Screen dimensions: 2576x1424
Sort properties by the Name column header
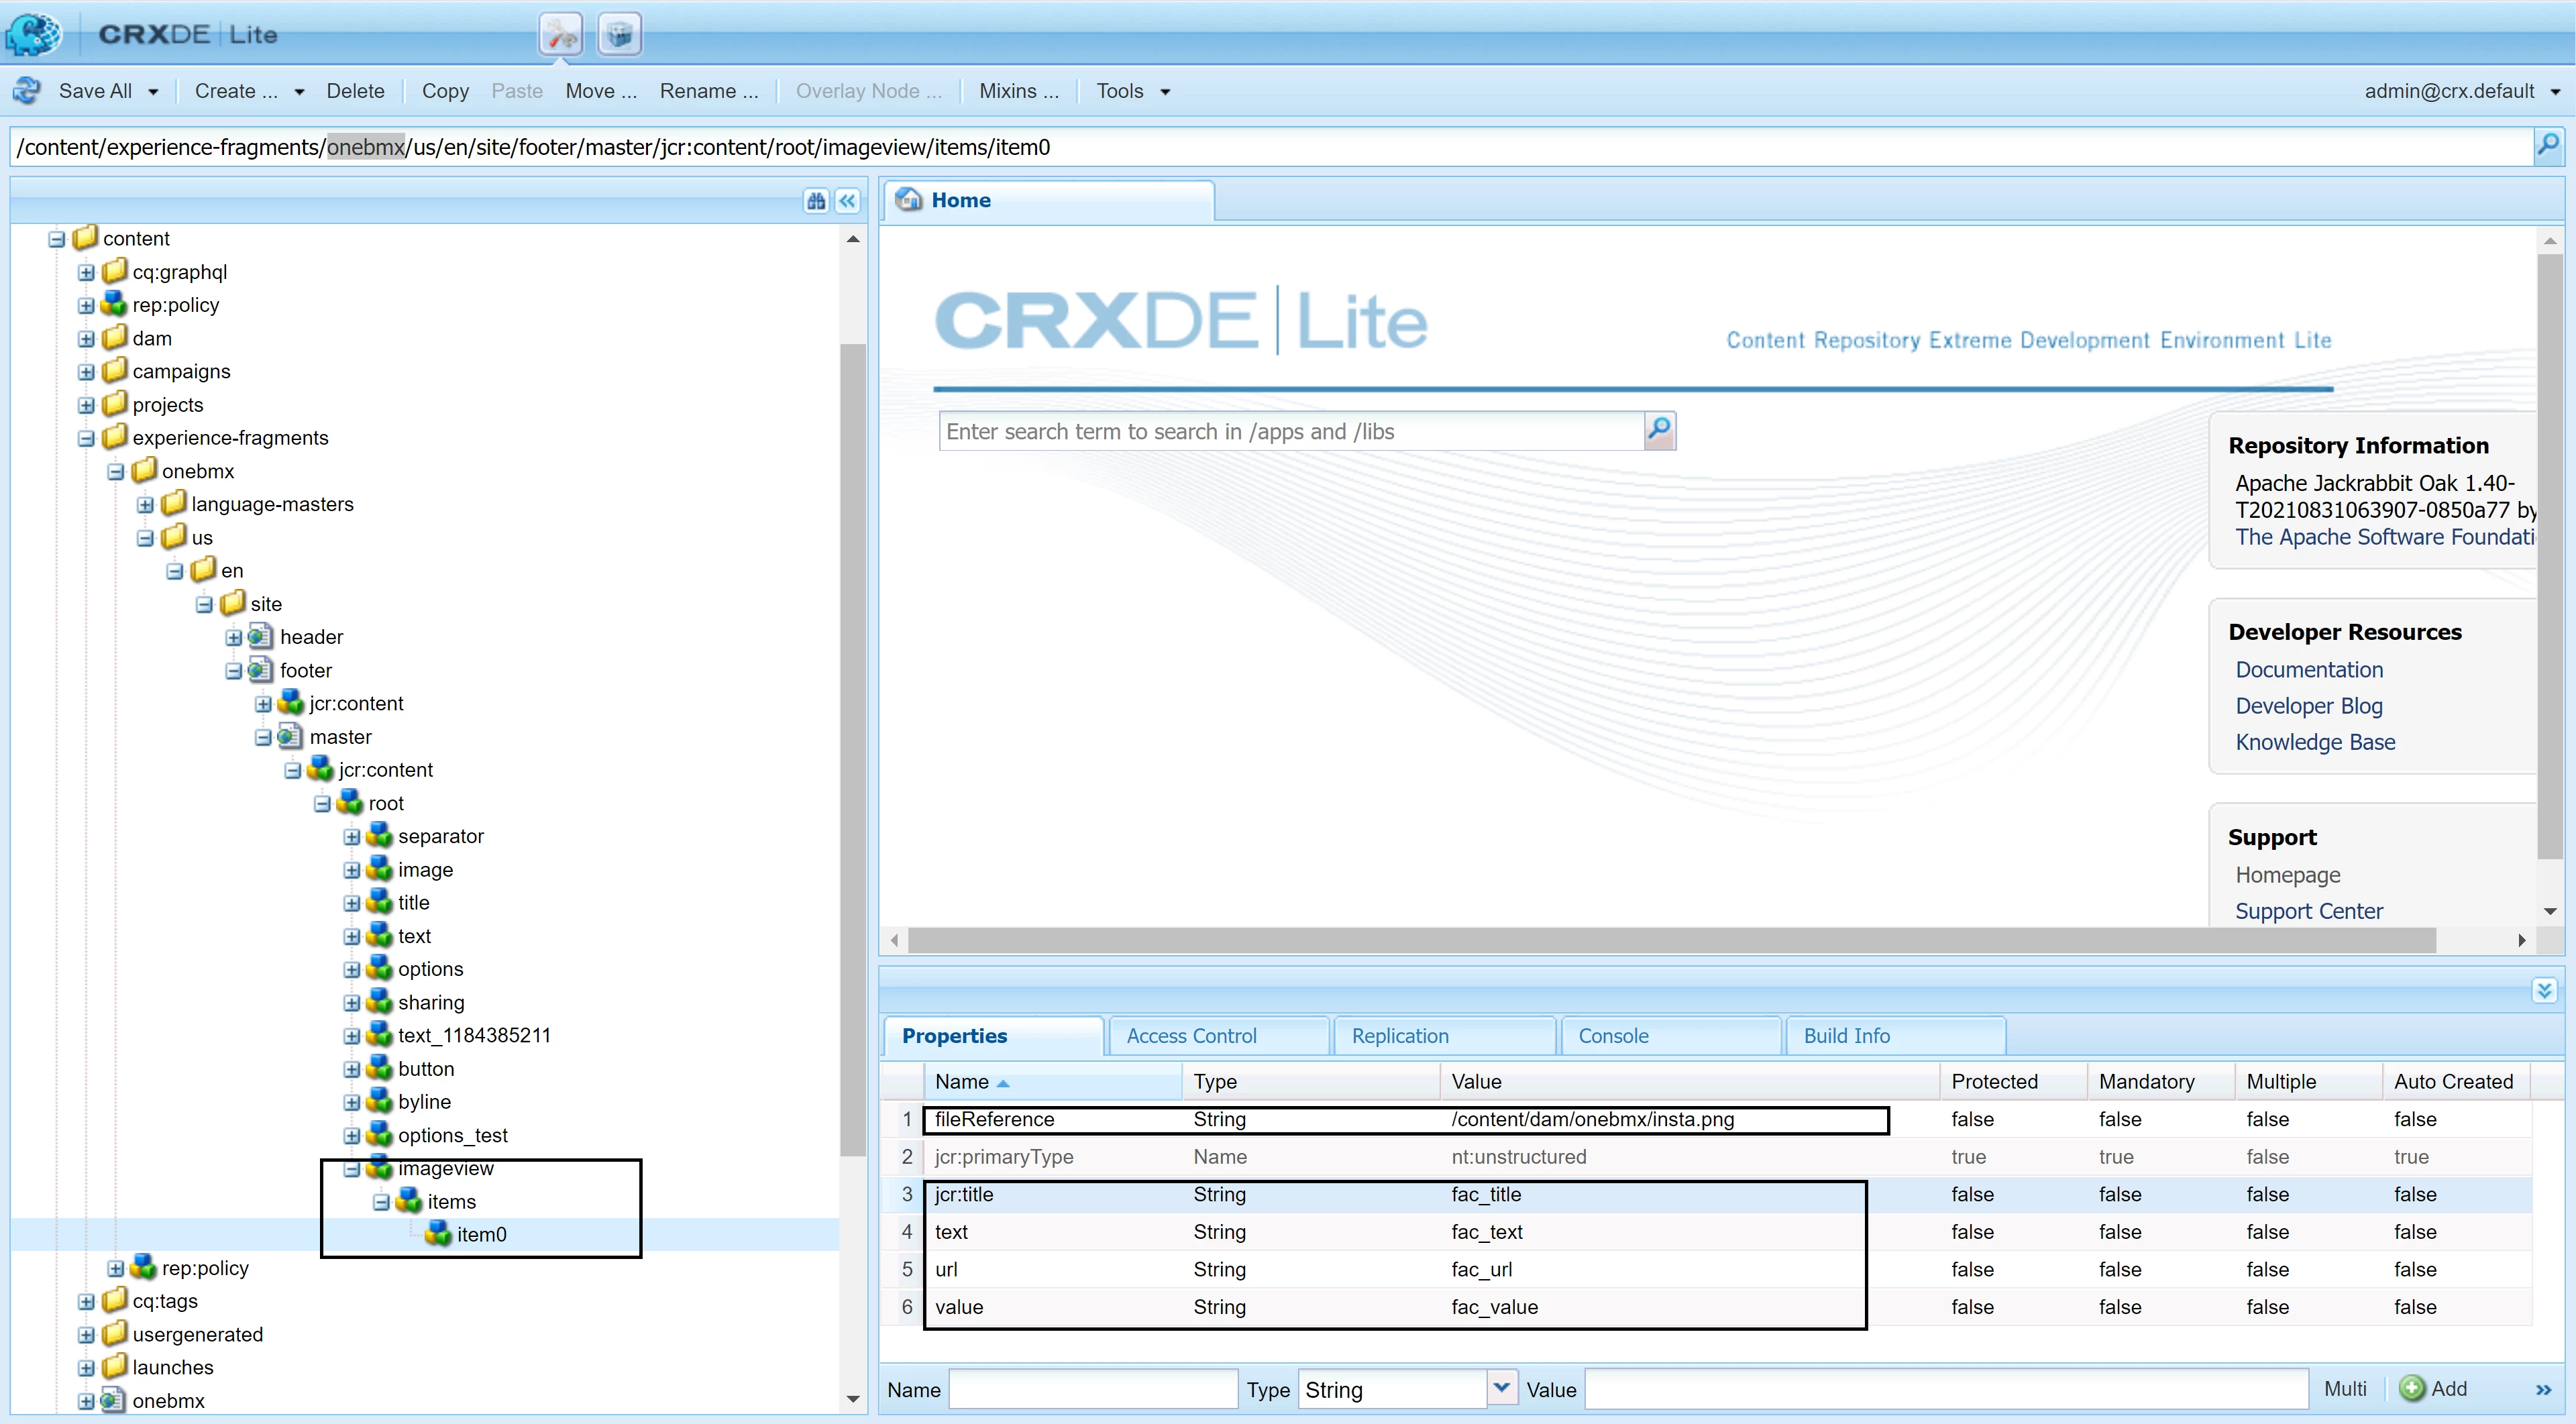click(x=962, y=1082)
